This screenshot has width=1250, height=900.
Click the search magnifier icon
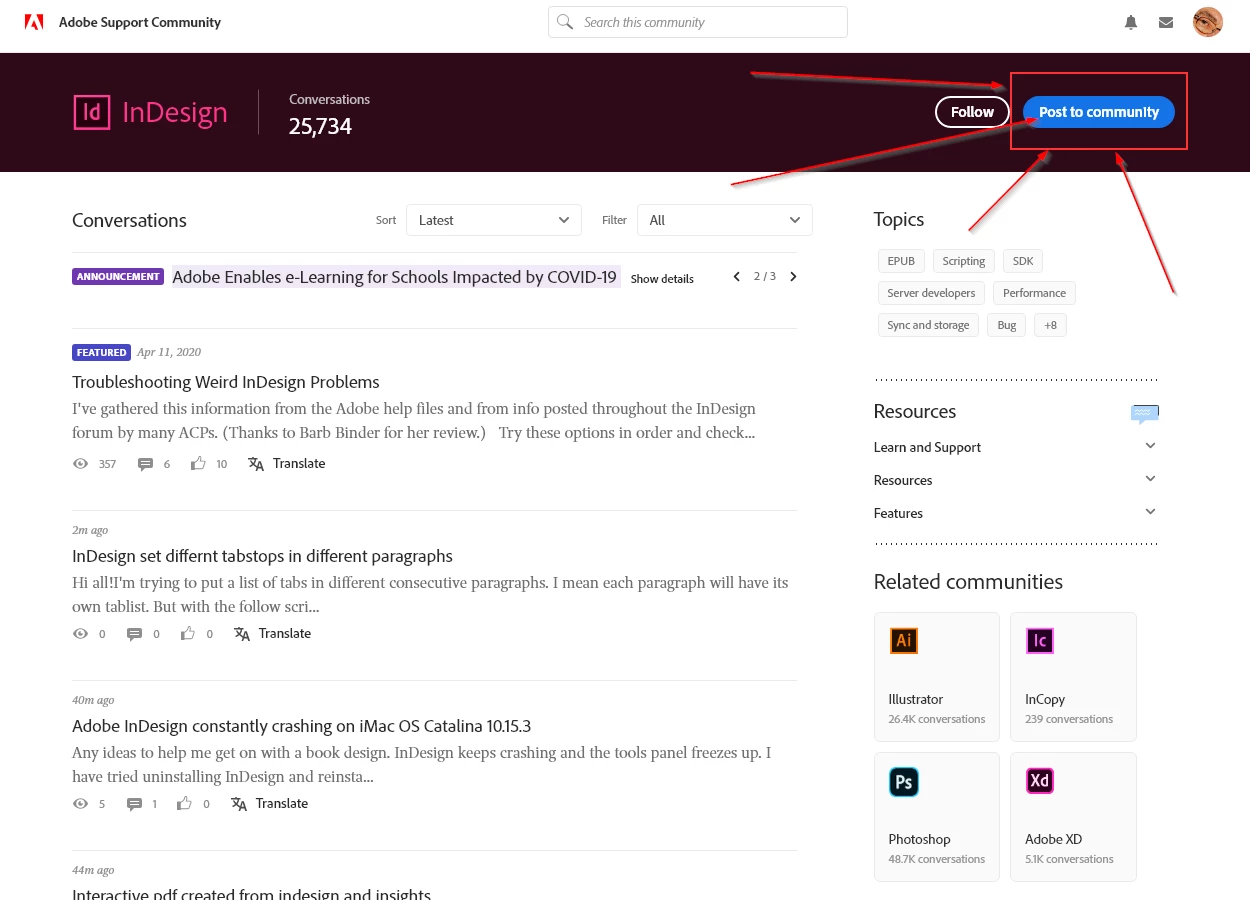click(x=566, y=22)
